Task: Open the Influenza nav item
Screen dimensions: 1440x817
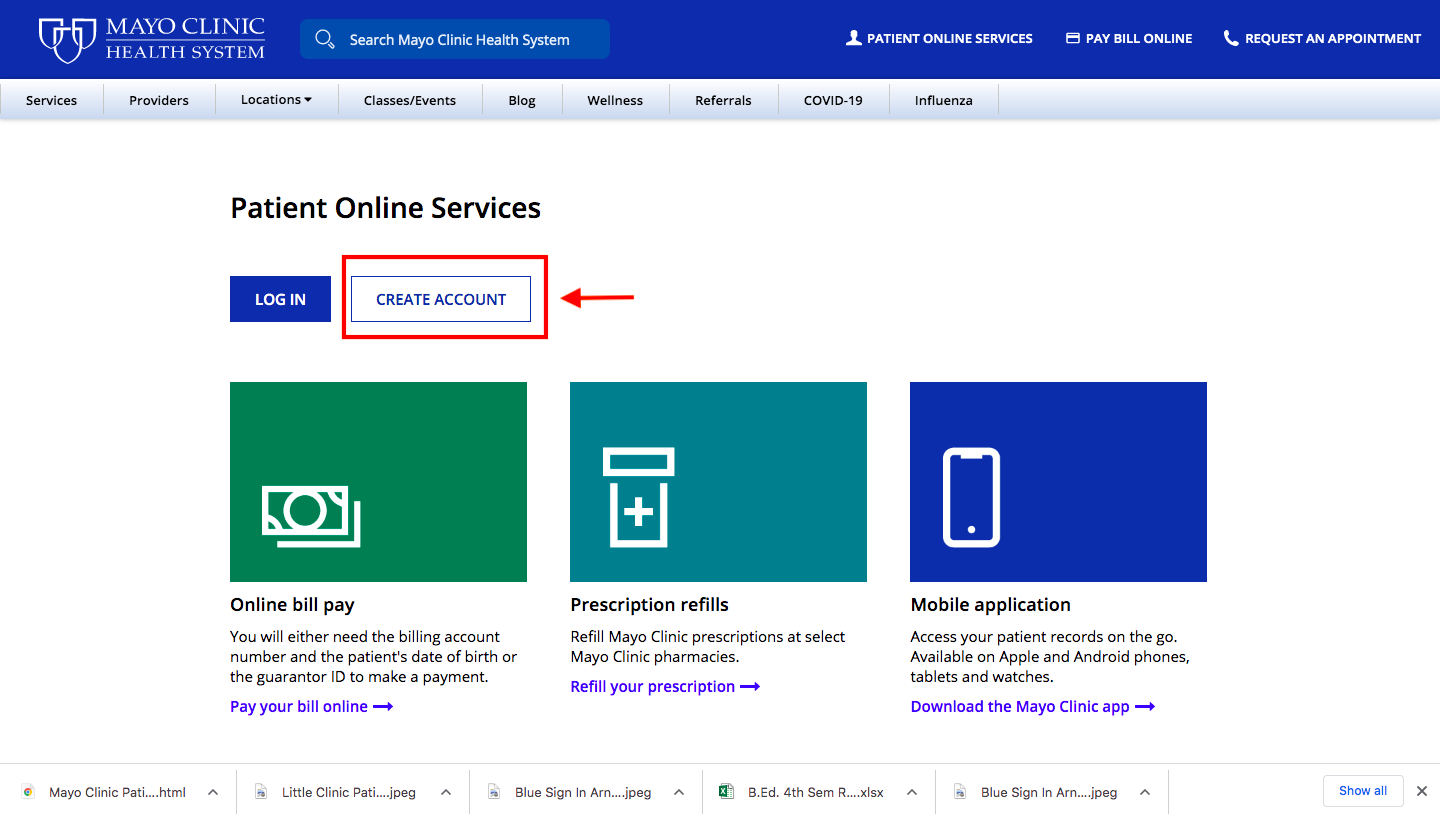Action: pos(944,100)
